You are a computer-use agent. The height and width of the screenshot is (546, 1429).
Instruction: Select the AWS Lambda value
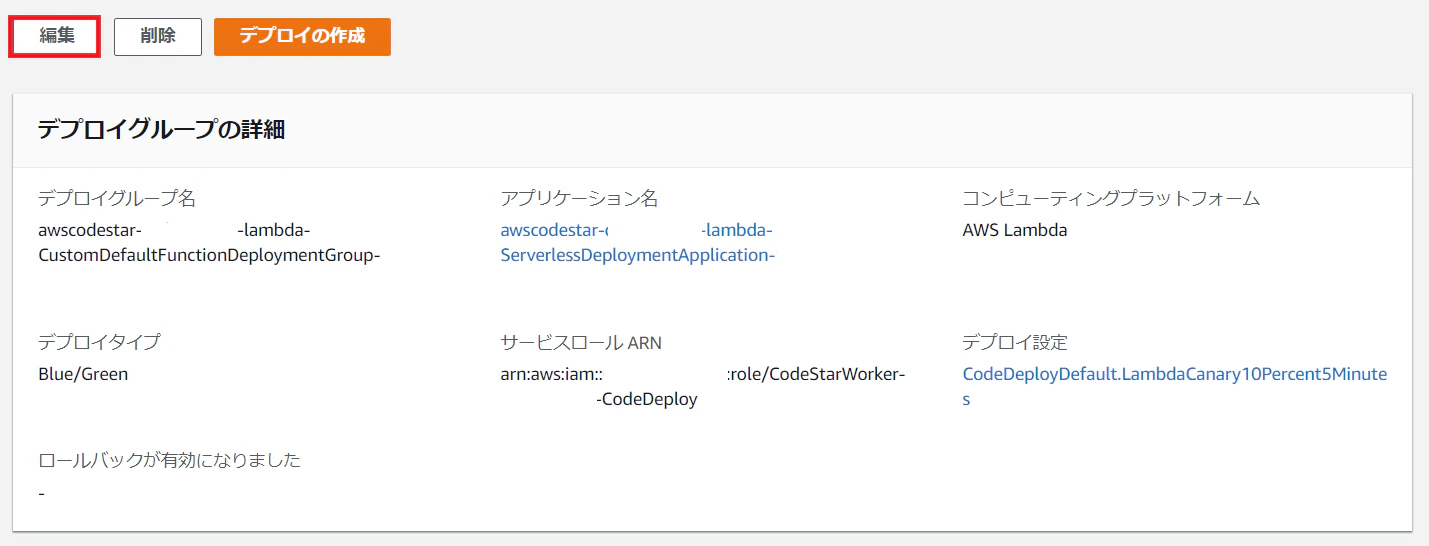[x=1014, y=230]
